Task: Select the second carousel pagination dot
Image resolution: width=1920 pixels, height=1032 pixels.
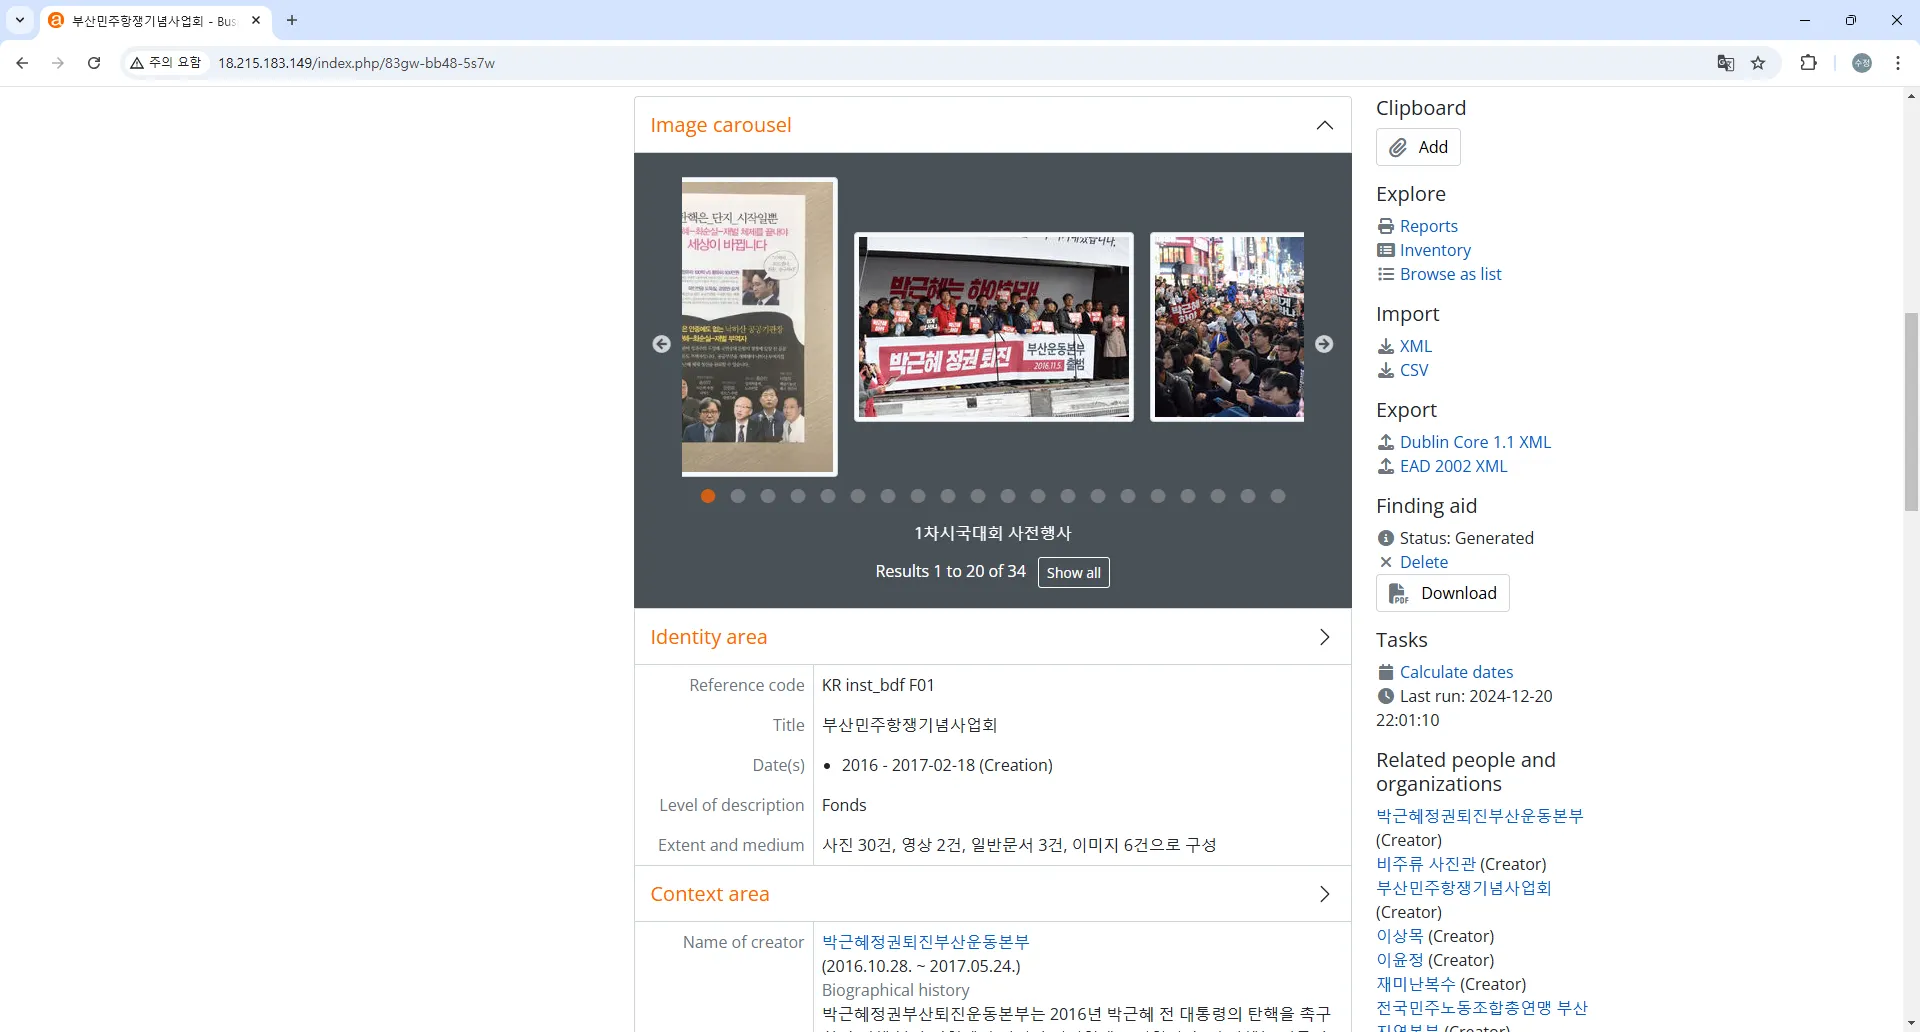Action: (738, 496)
